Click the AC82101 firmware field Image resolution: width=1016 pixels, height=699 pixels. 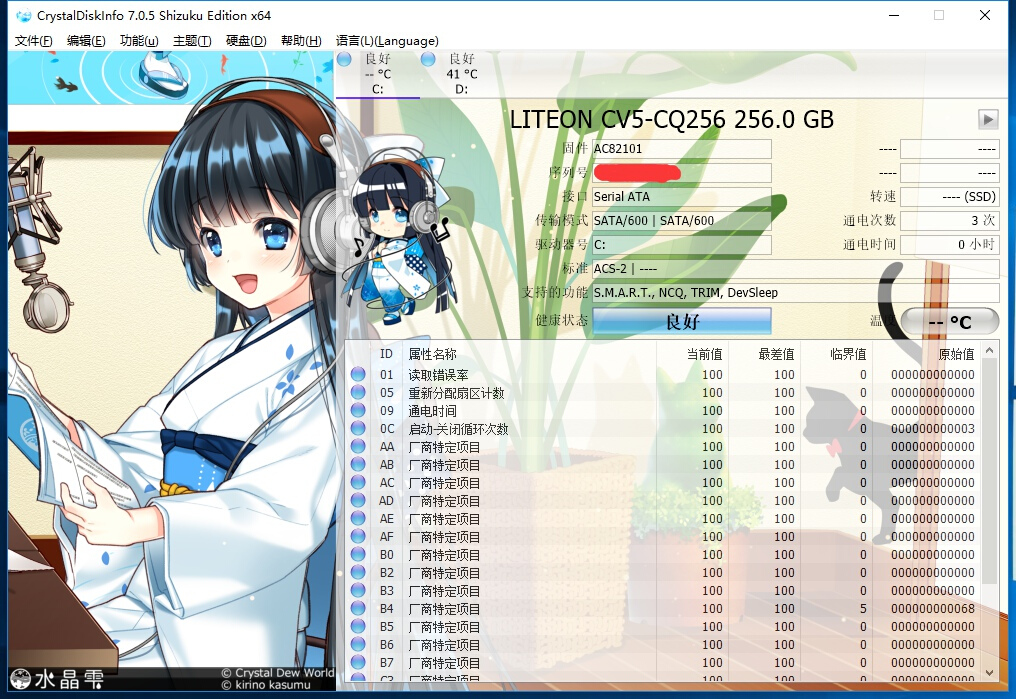681,148
